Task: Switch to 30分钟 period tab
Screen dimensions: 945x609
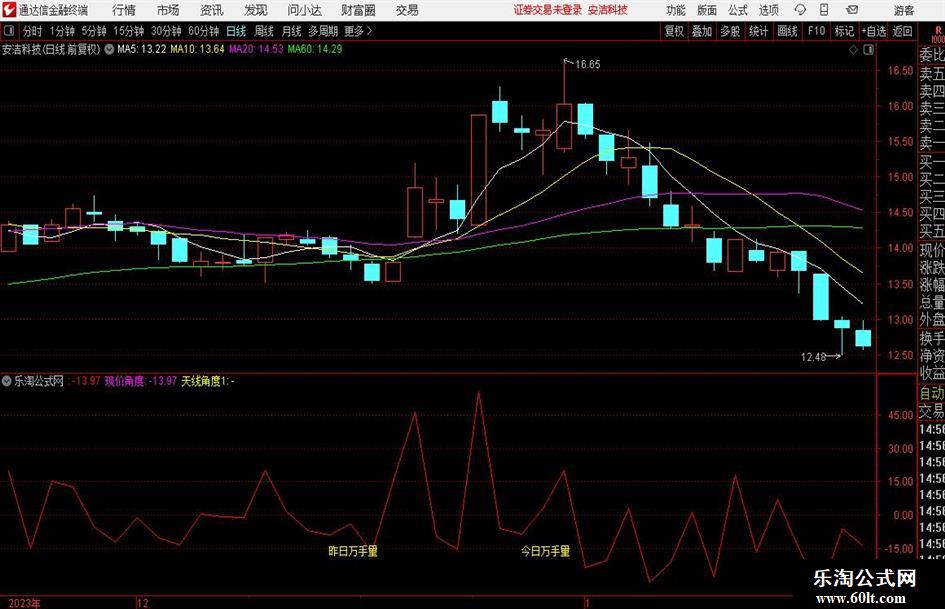Action: 166,31
